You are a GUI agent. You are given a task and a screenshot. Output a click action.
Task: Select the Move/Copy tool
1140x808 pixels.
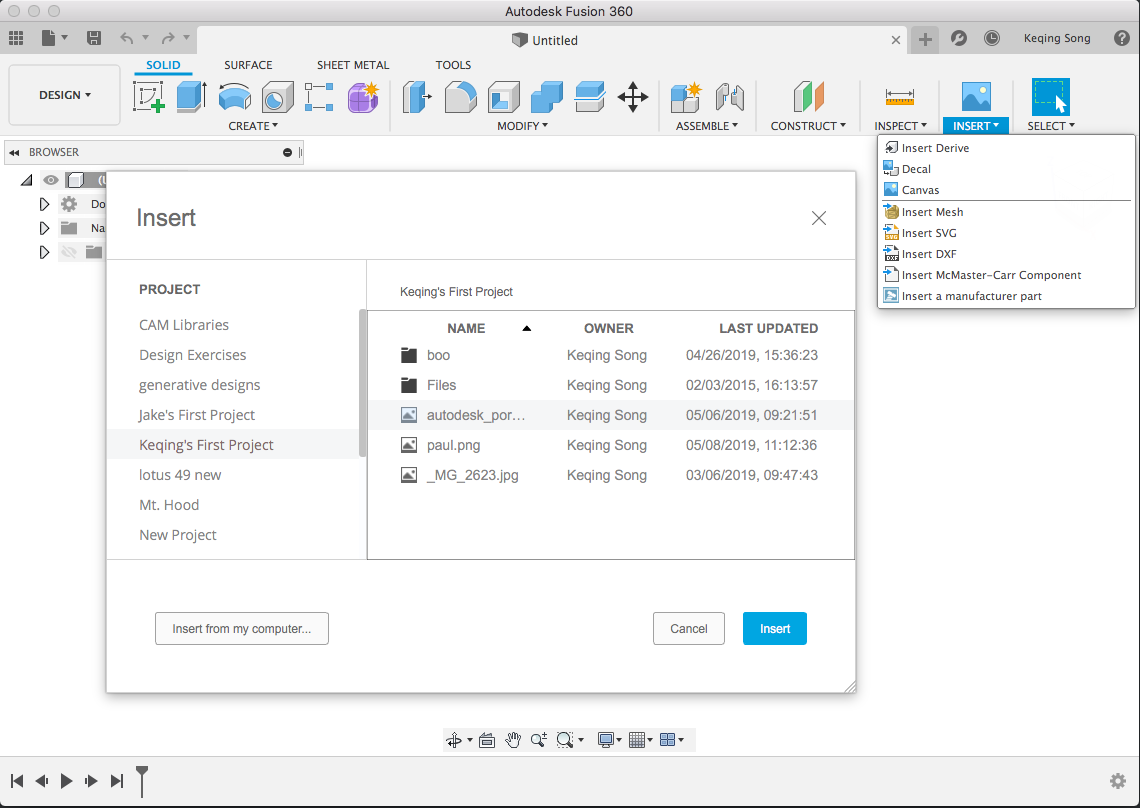point(633,97)
